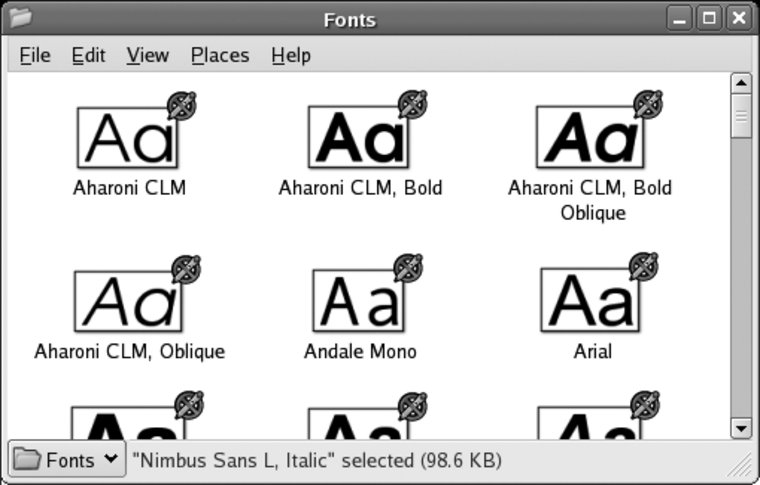Screen dimensions: 760x485
Task: Open the File menu
Action: 35,56
